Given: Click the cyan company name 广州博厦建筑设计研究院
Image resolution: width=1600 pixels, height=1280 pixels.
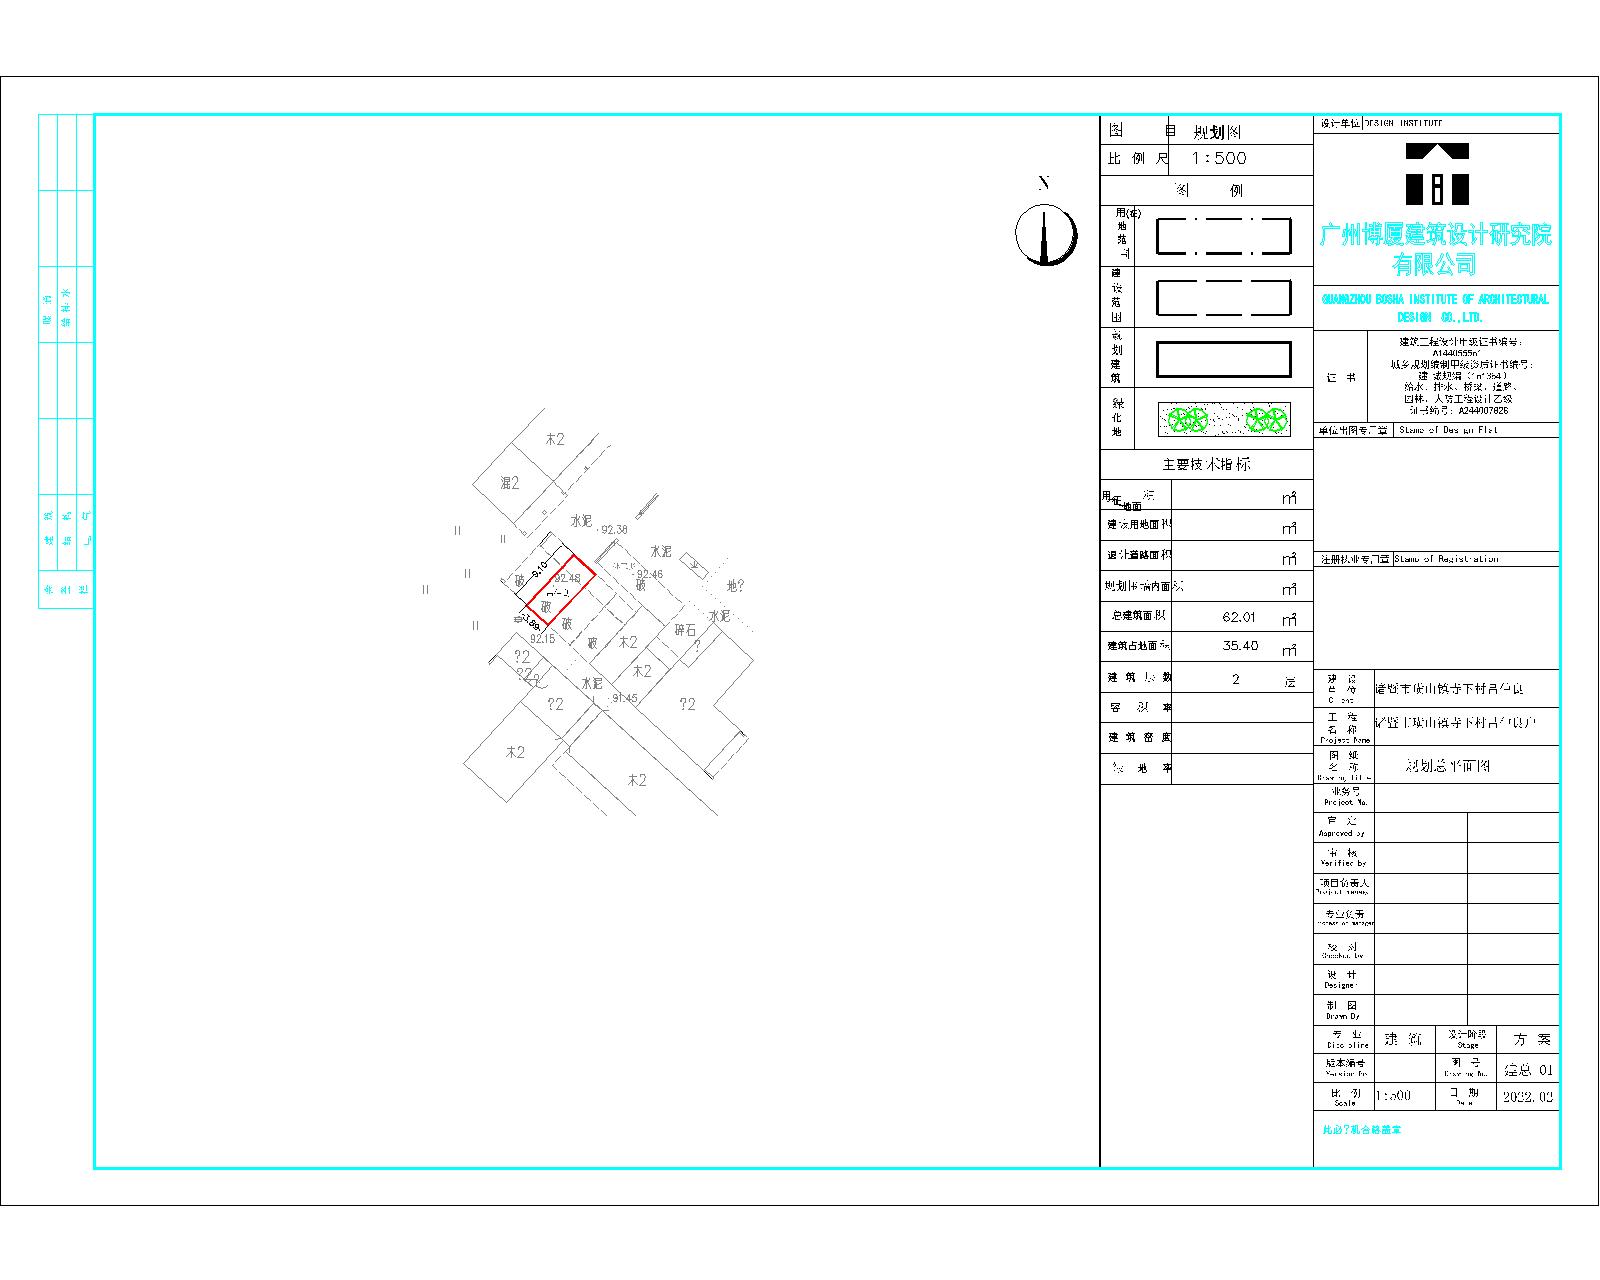Looking at the screenshot, I should pos(1435,236).
